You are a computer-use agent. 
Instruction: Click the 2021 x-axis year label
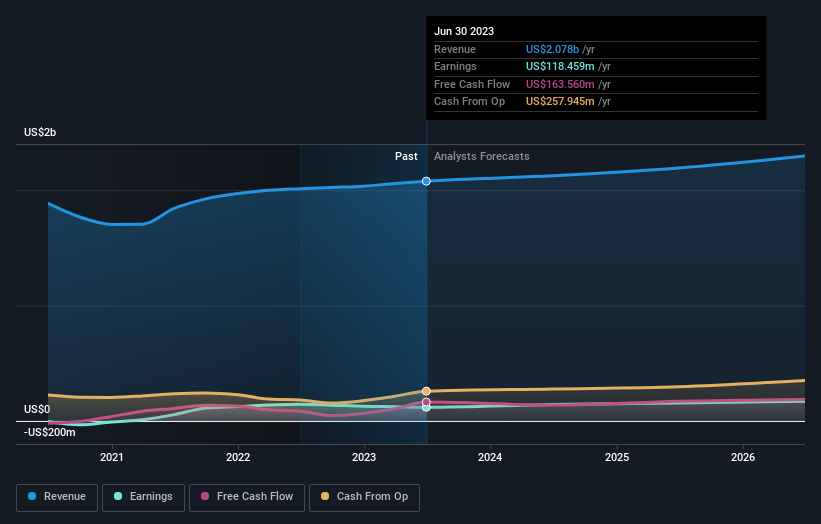click(x=112, y=457)
